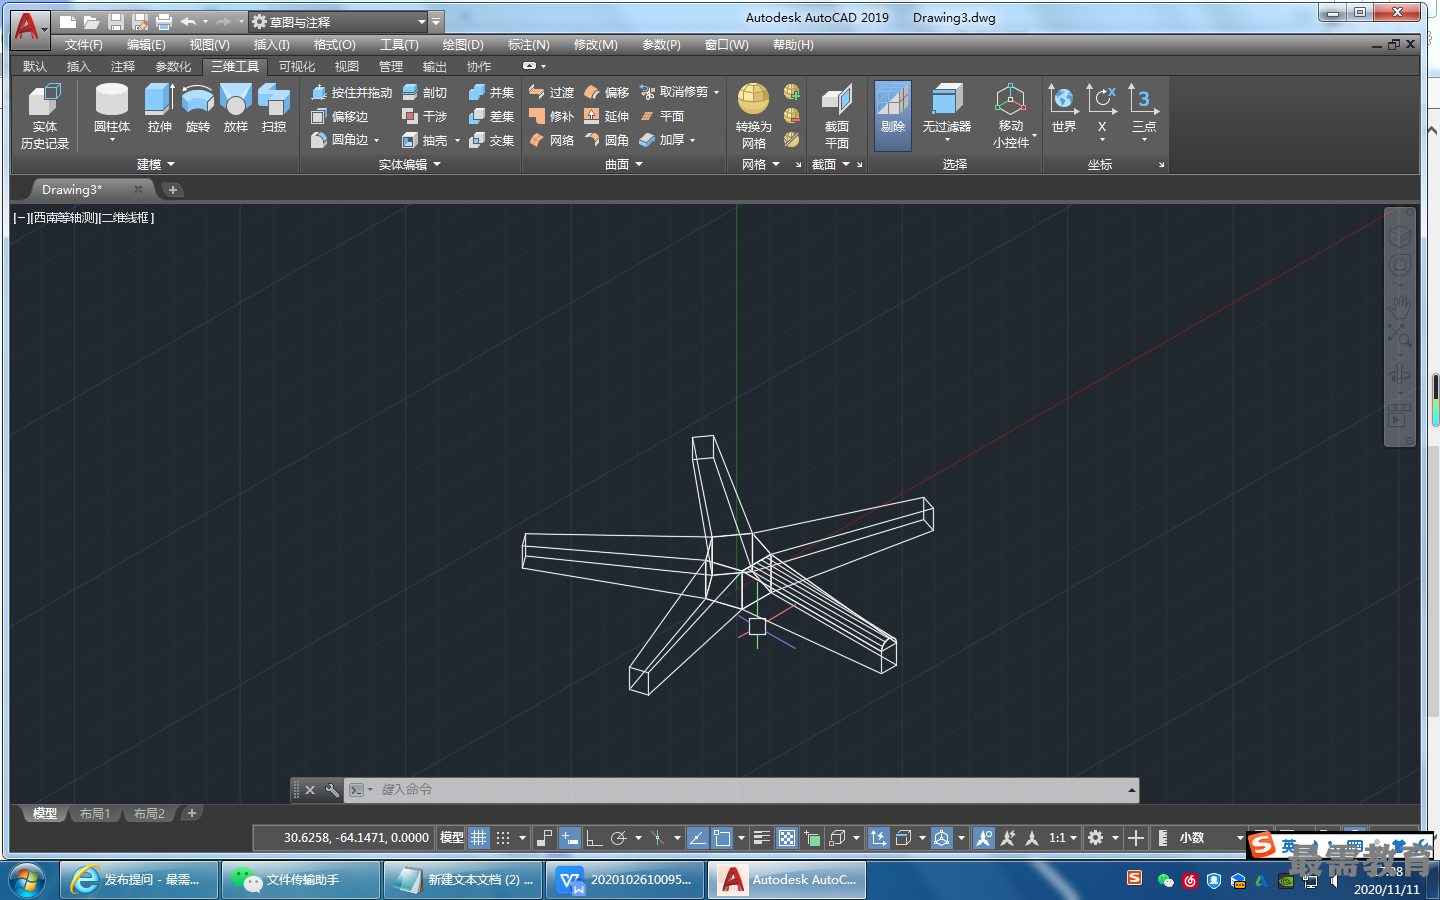This screenshot has width=1440, height=900.
Task: Toggle grid display in status bar
Action: coord(479,838)
